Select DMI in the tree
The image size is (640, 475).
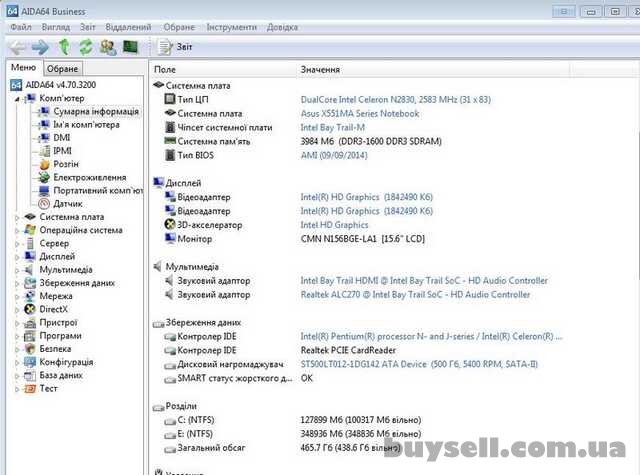(x=62, y=138)
